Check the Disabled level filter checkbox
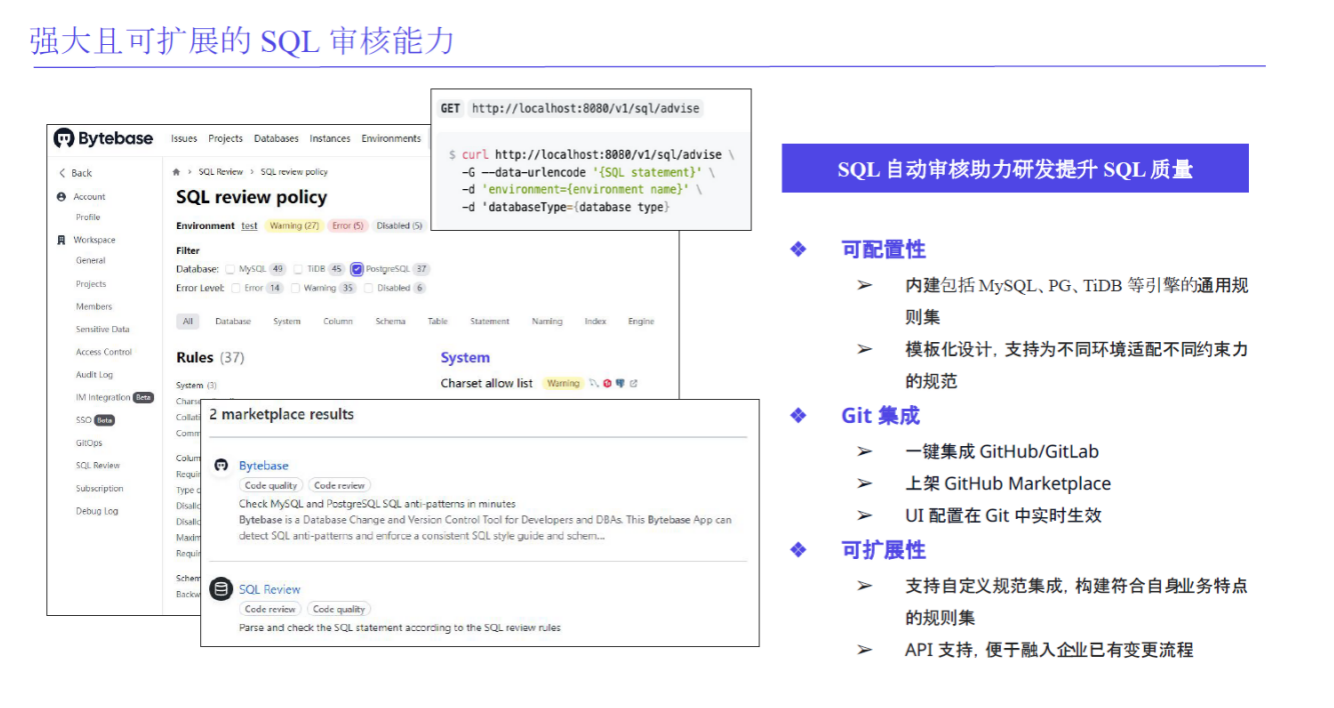Image resolution: width=1334 pixels, height=708 pixels. coord(369,288)
